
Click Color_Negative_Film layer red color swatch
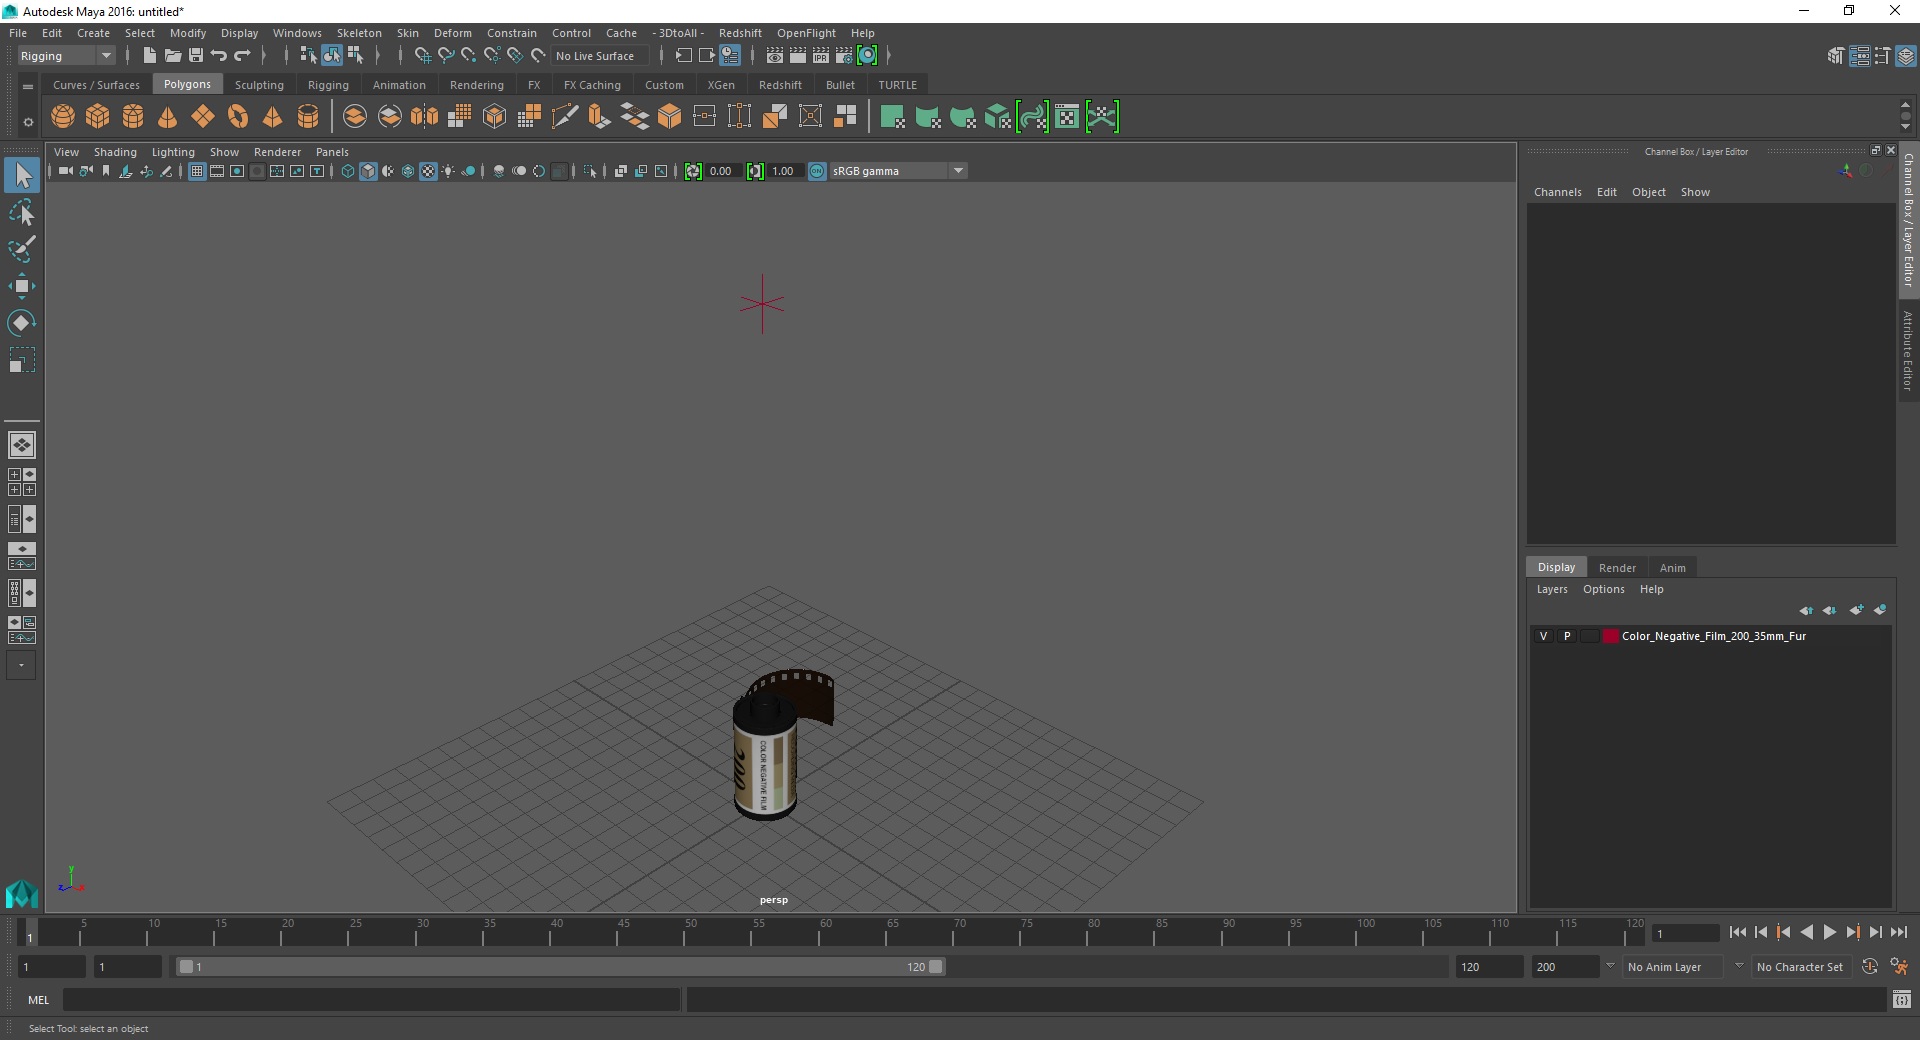[x=1610, y=636]
